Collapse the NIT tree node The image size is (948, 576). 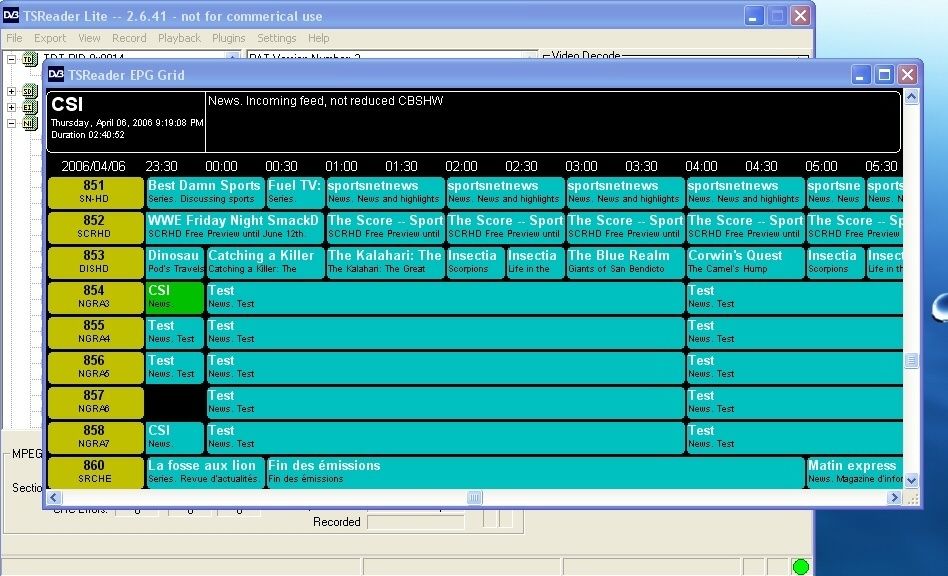coord(11,123)
